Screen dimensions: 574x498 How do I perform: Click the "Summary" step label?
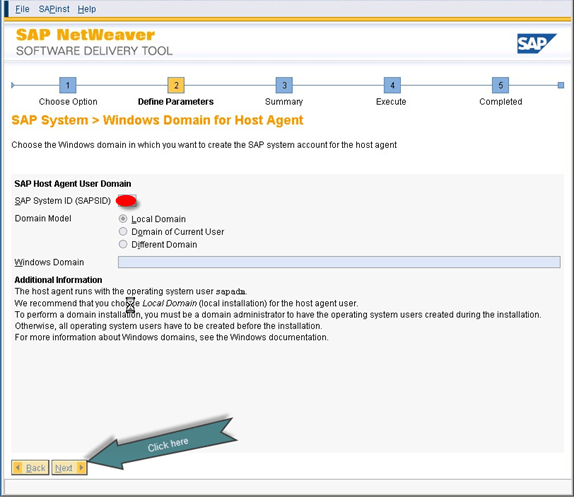click(x=284, y=102)
